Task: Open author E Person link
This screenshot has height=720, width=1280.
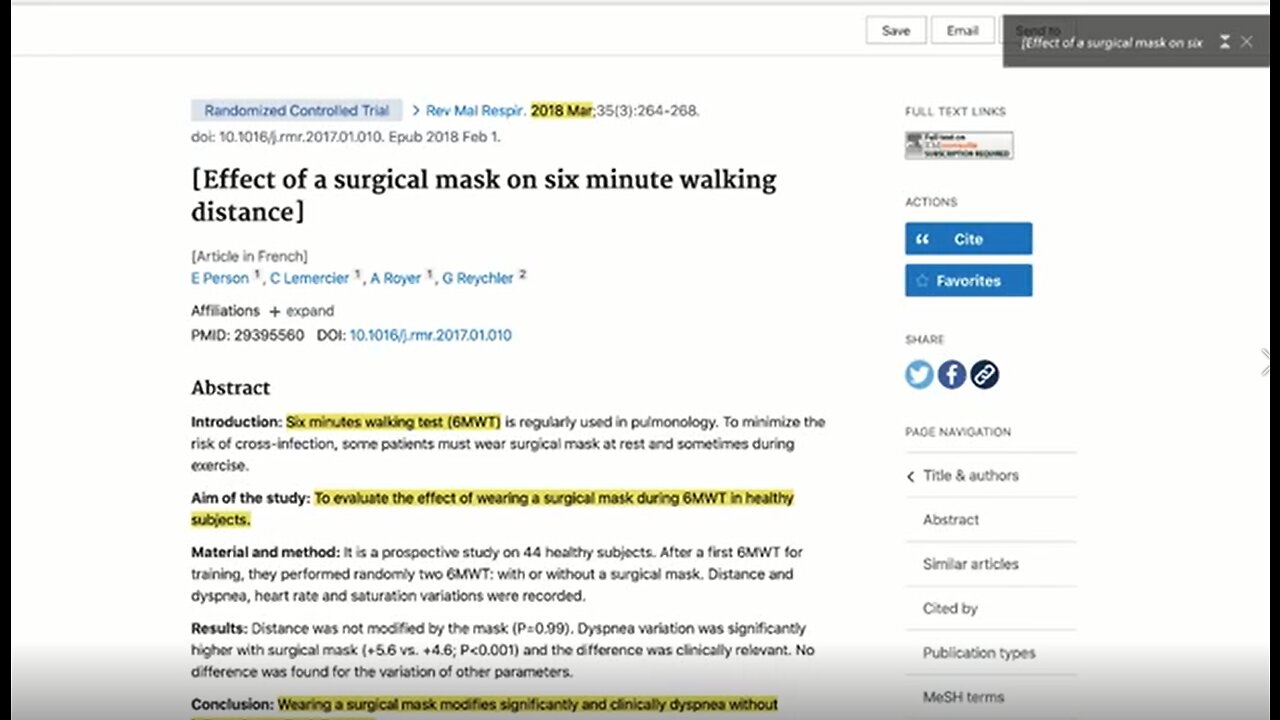Action: (x=220, y=278)
